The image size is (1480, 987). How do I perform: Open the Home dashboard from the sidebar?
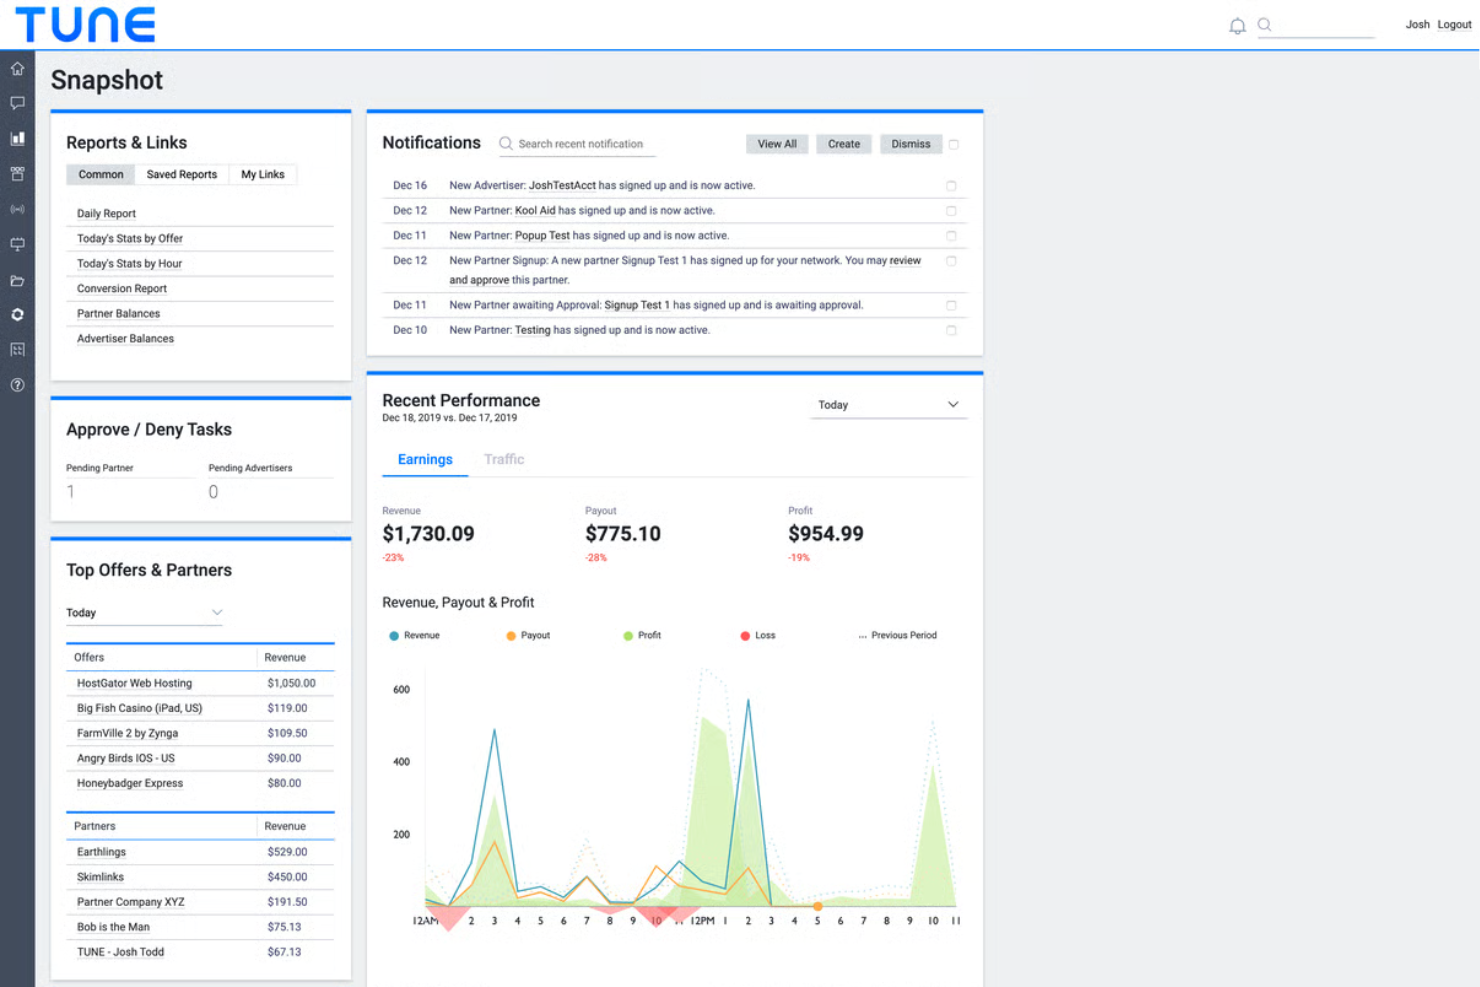pyautogui.click(x=17, y=68)
